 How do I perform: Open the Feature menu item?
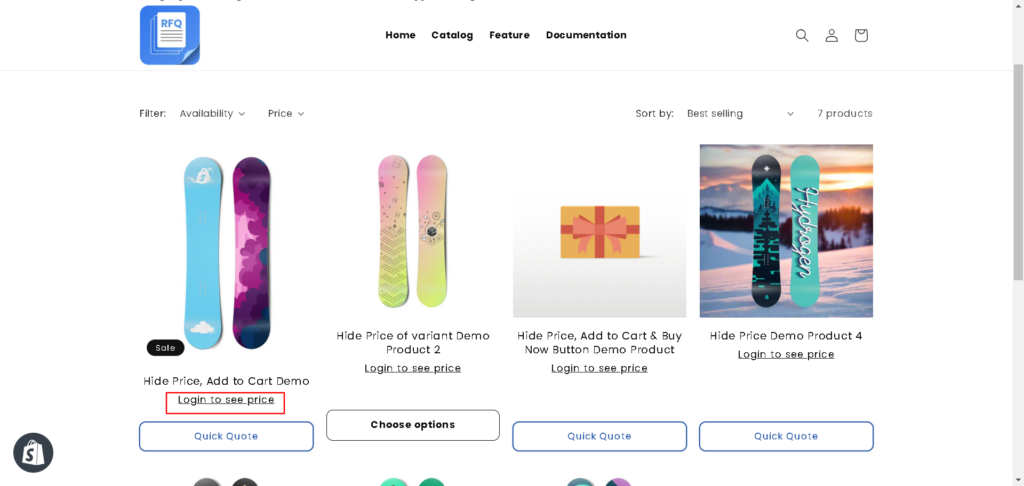[509, 35]
